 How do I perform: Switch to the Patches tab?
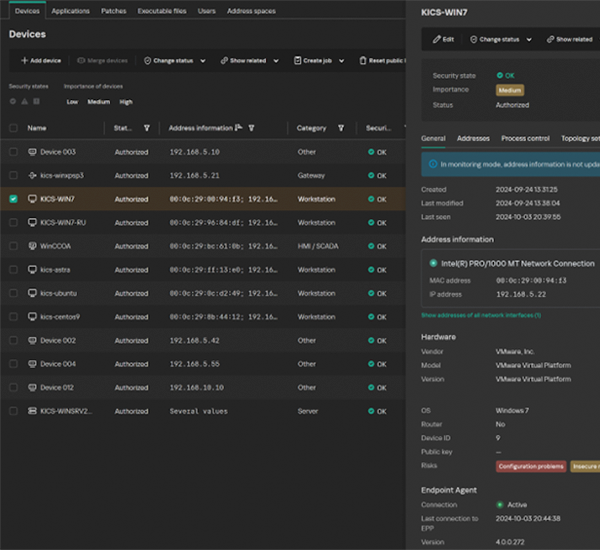pos(114,11)
